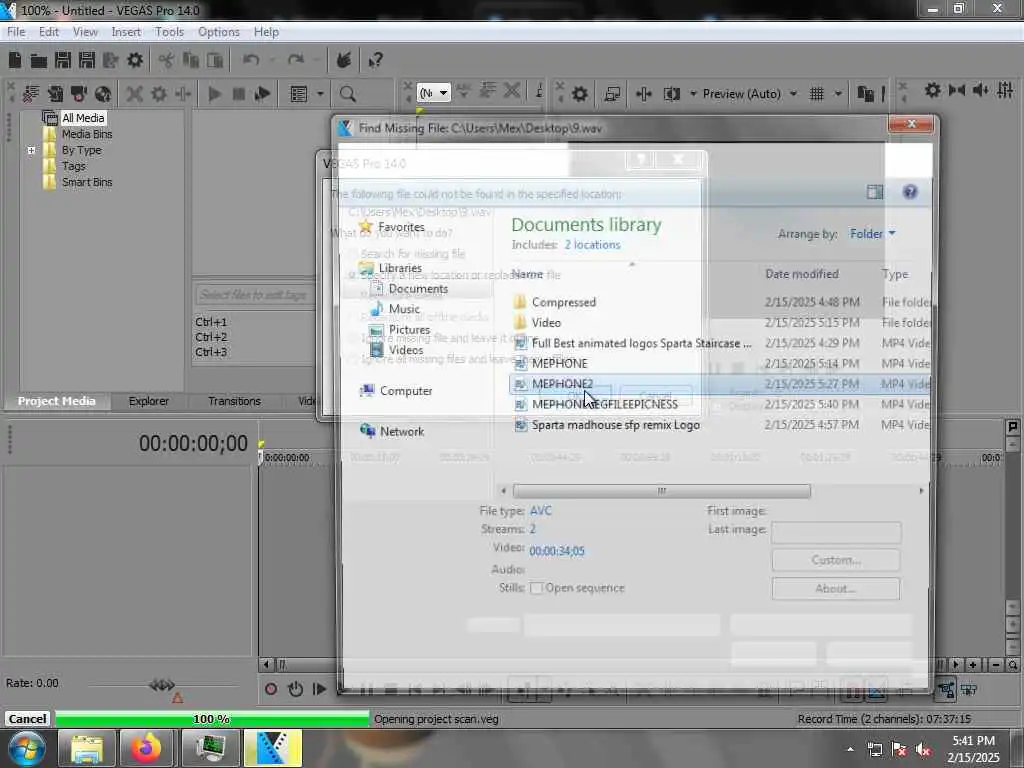Click Copy Snapshot to Clipboard icon
This screenshot has width=1024, height=768.
865,94
